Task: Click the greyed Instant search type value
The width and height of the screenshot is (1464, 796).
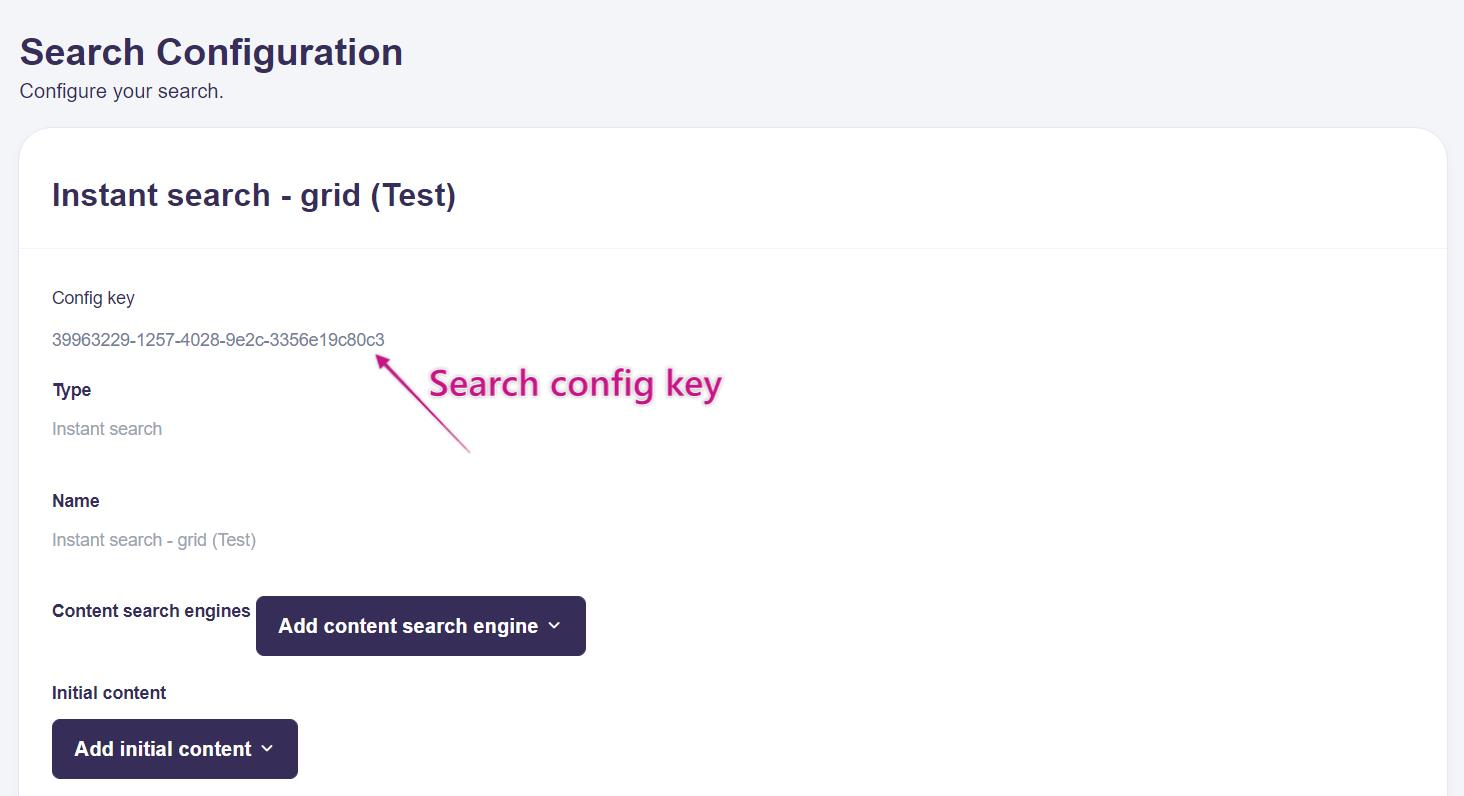Action: point(107,429)
